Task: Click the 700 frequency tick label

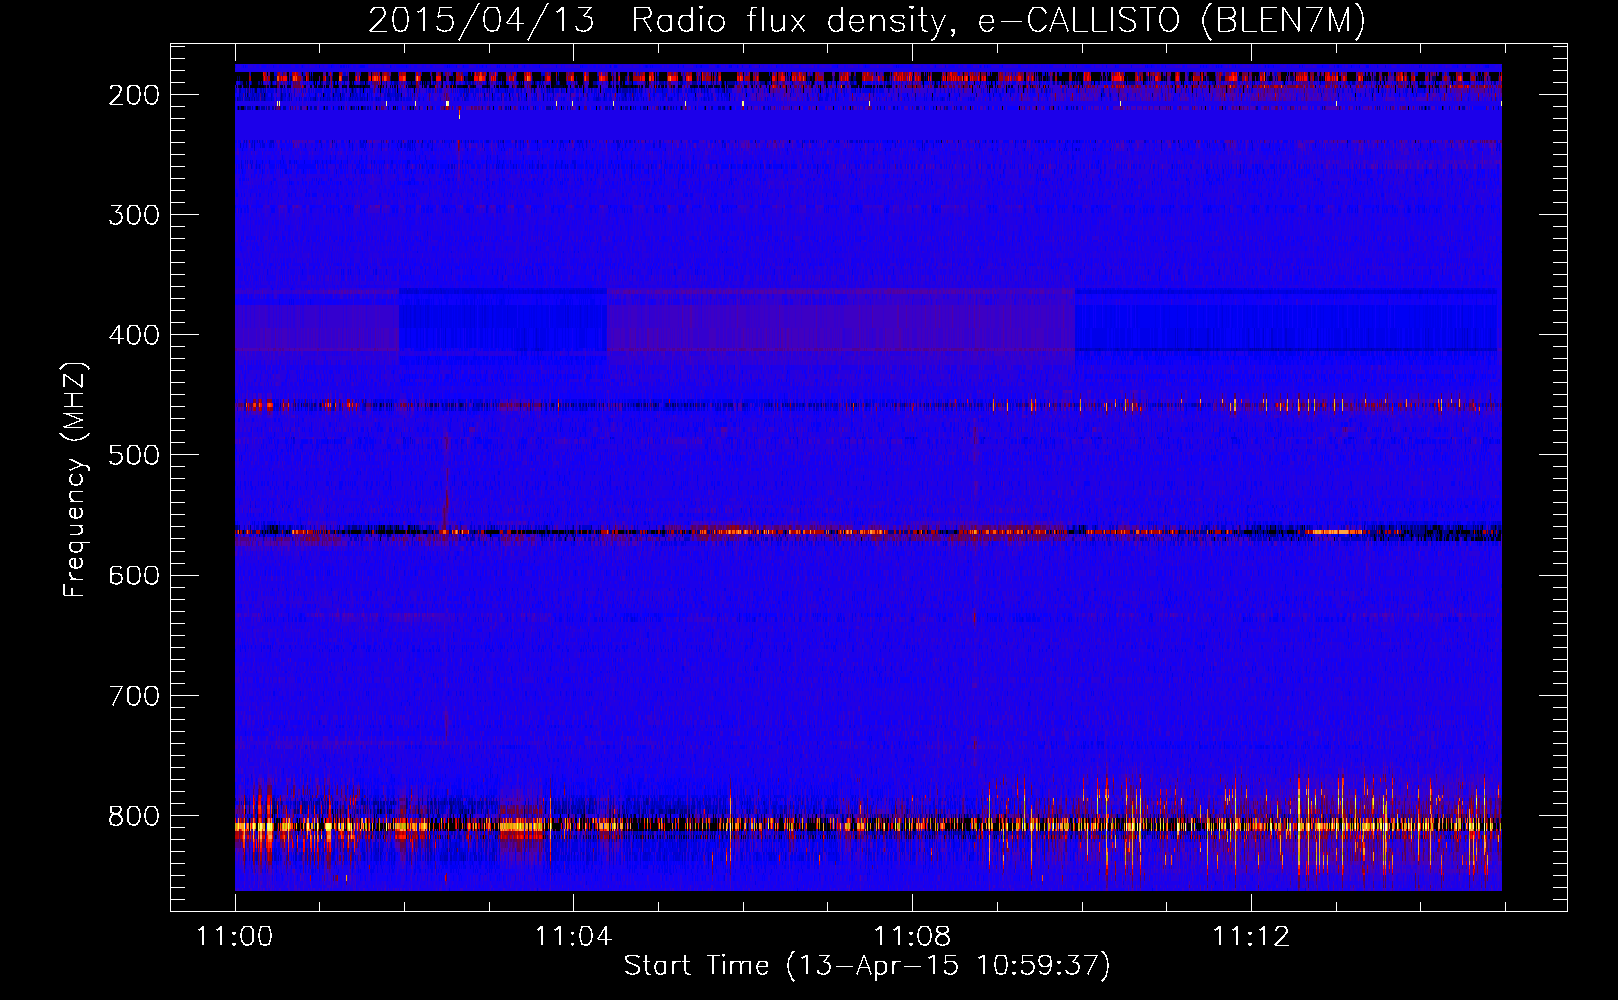Action: point(134,695)
